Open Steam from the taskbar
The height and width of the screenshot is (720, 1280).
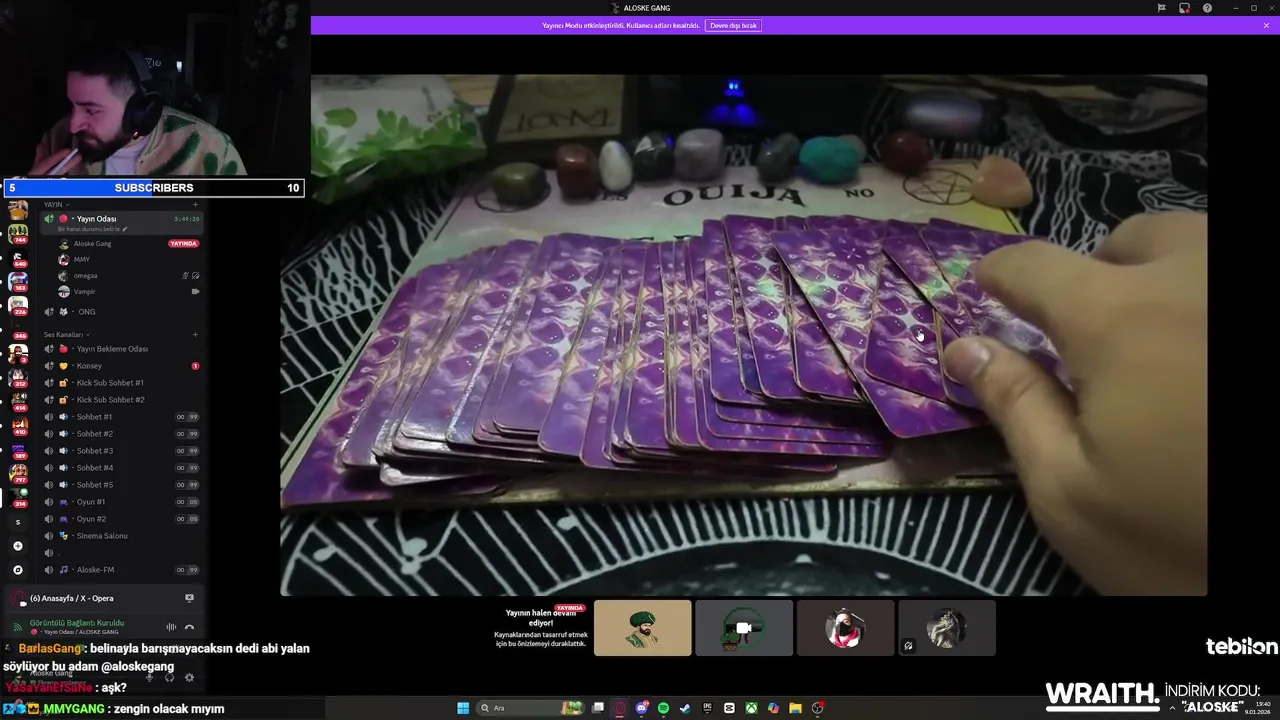[685, 708]
